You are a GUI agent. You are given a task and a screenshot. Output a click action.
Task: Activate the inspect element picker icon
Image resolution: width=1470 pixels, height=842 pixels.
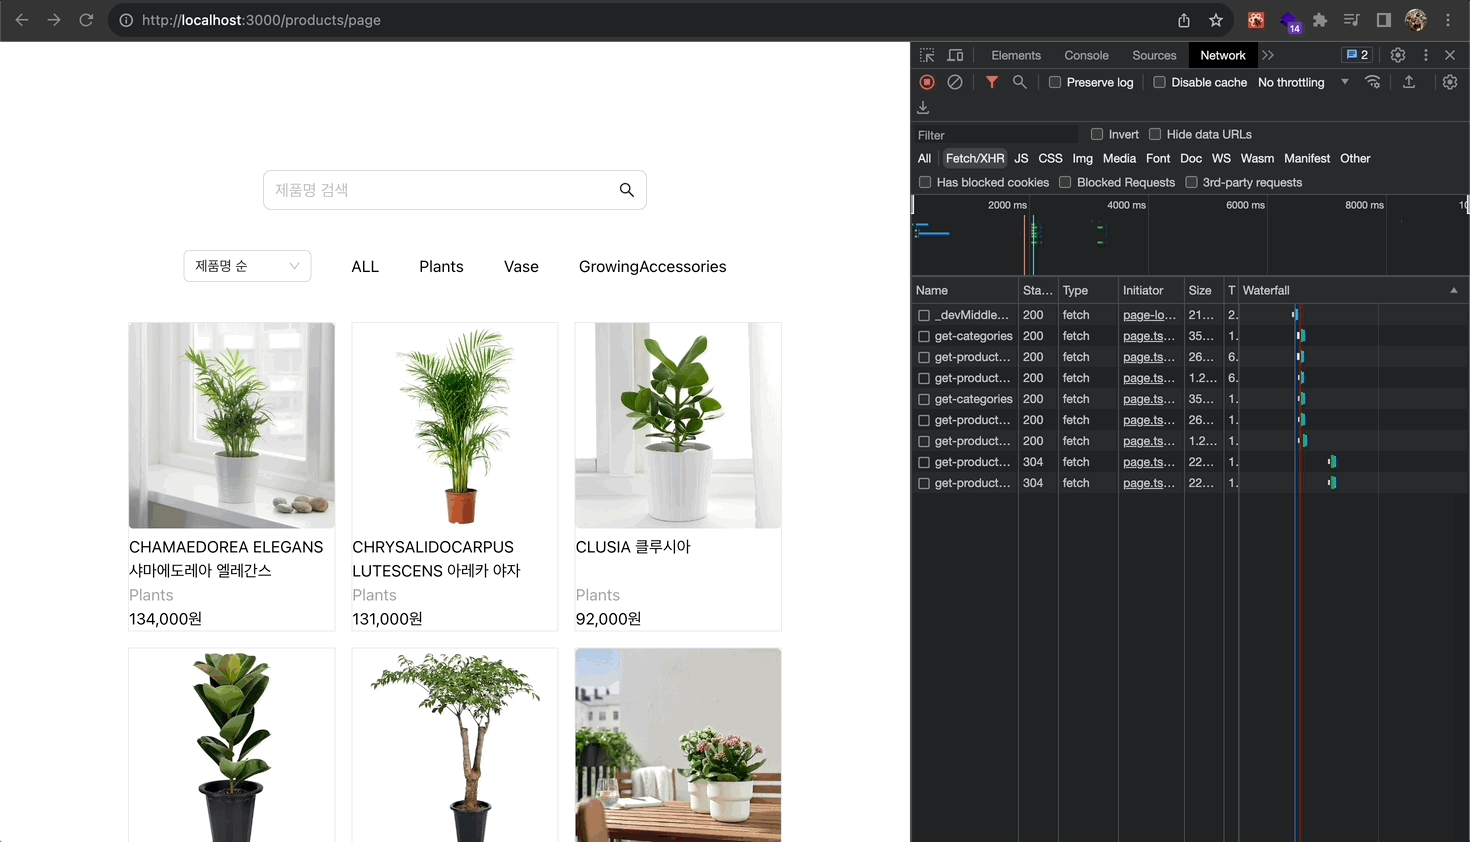pos(927,55)
